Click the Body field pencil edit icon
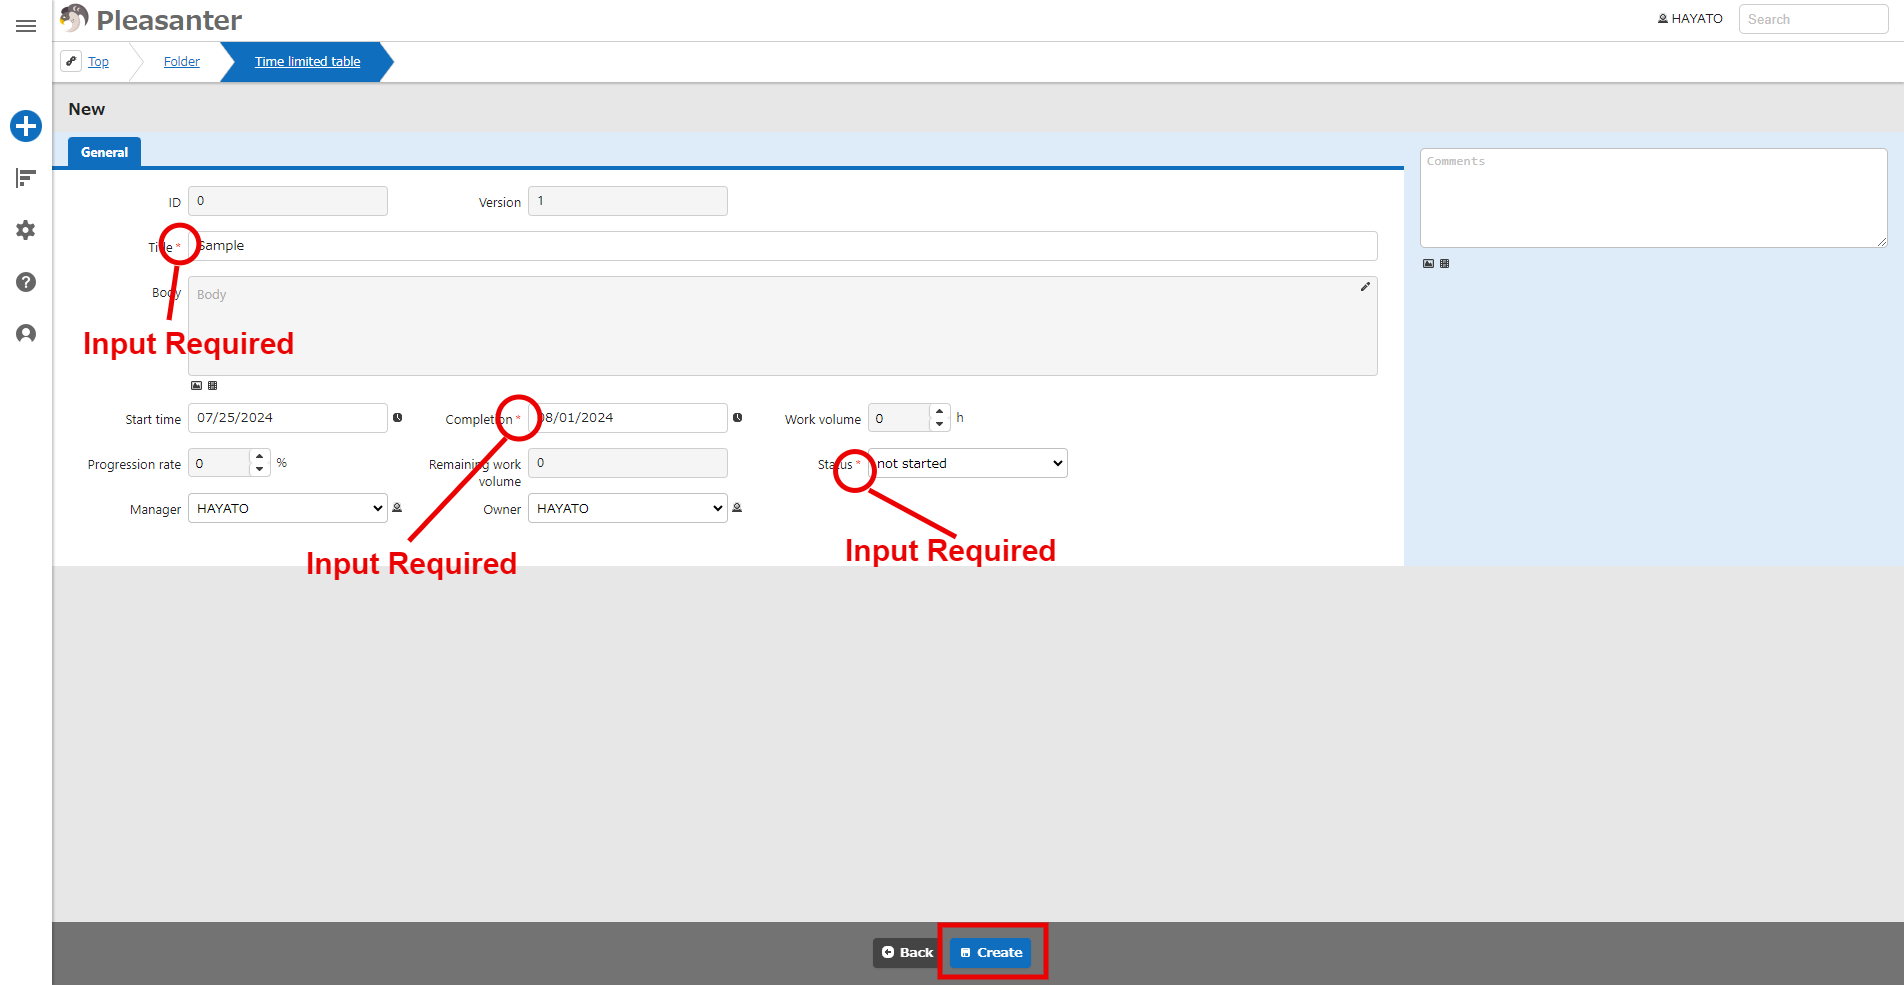This screenshot has height=985, width=1904. point(1365,287)
